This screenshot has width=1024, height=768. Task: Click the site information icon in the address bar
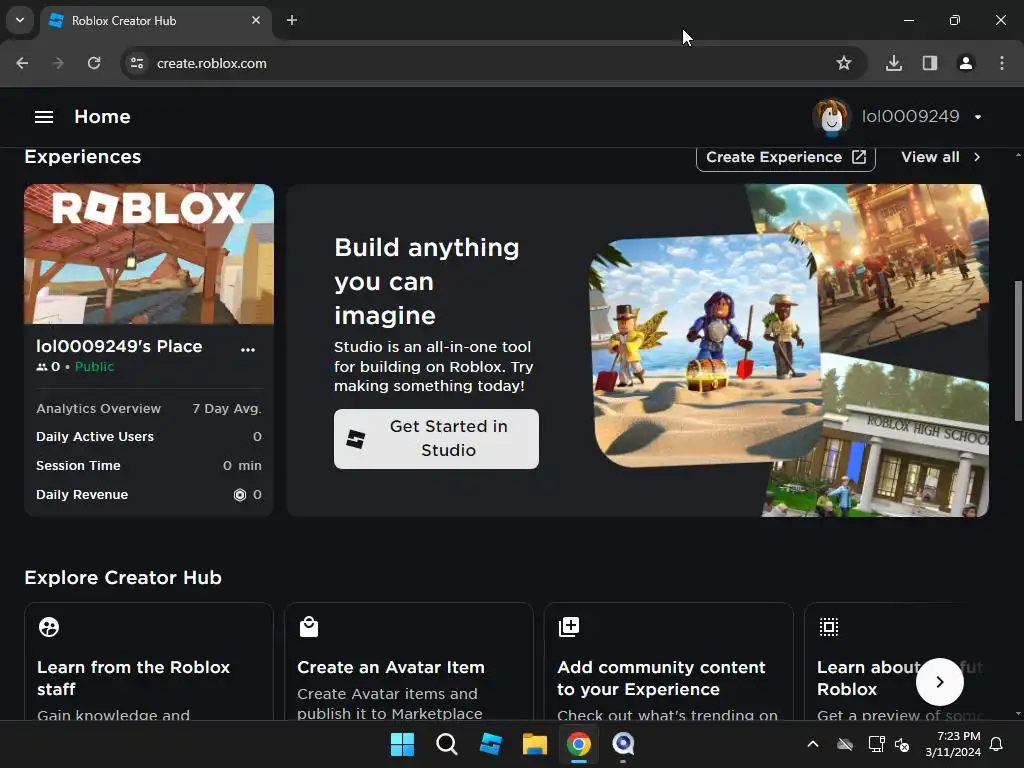pos(137,63)
